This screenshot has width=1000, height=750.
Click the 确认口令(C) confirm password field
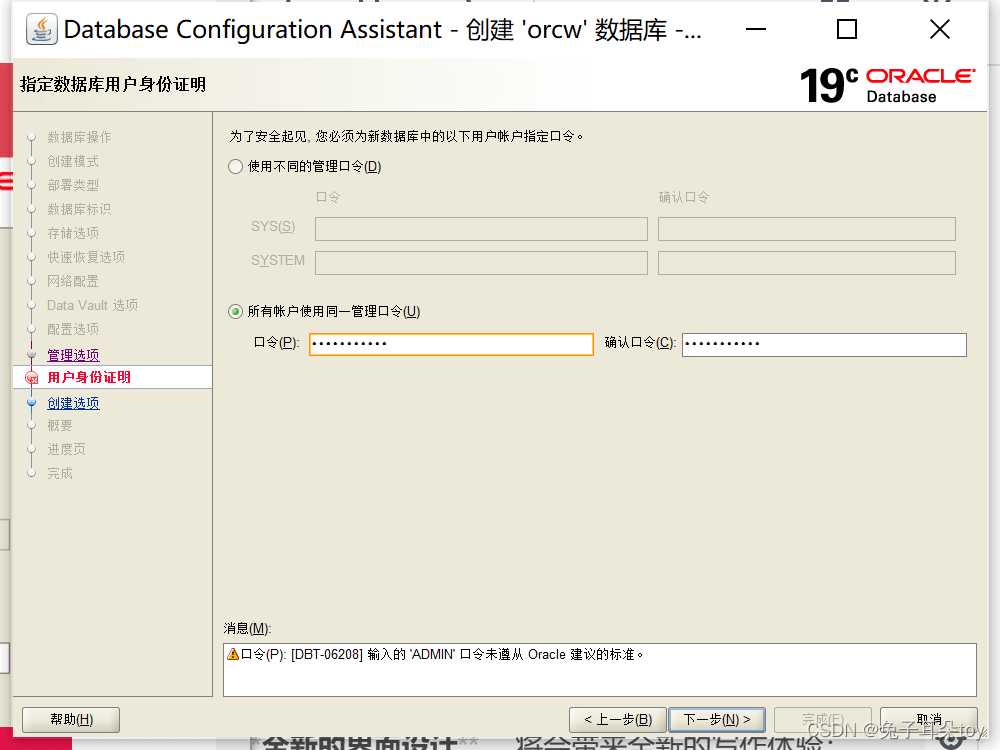[823, 344]
